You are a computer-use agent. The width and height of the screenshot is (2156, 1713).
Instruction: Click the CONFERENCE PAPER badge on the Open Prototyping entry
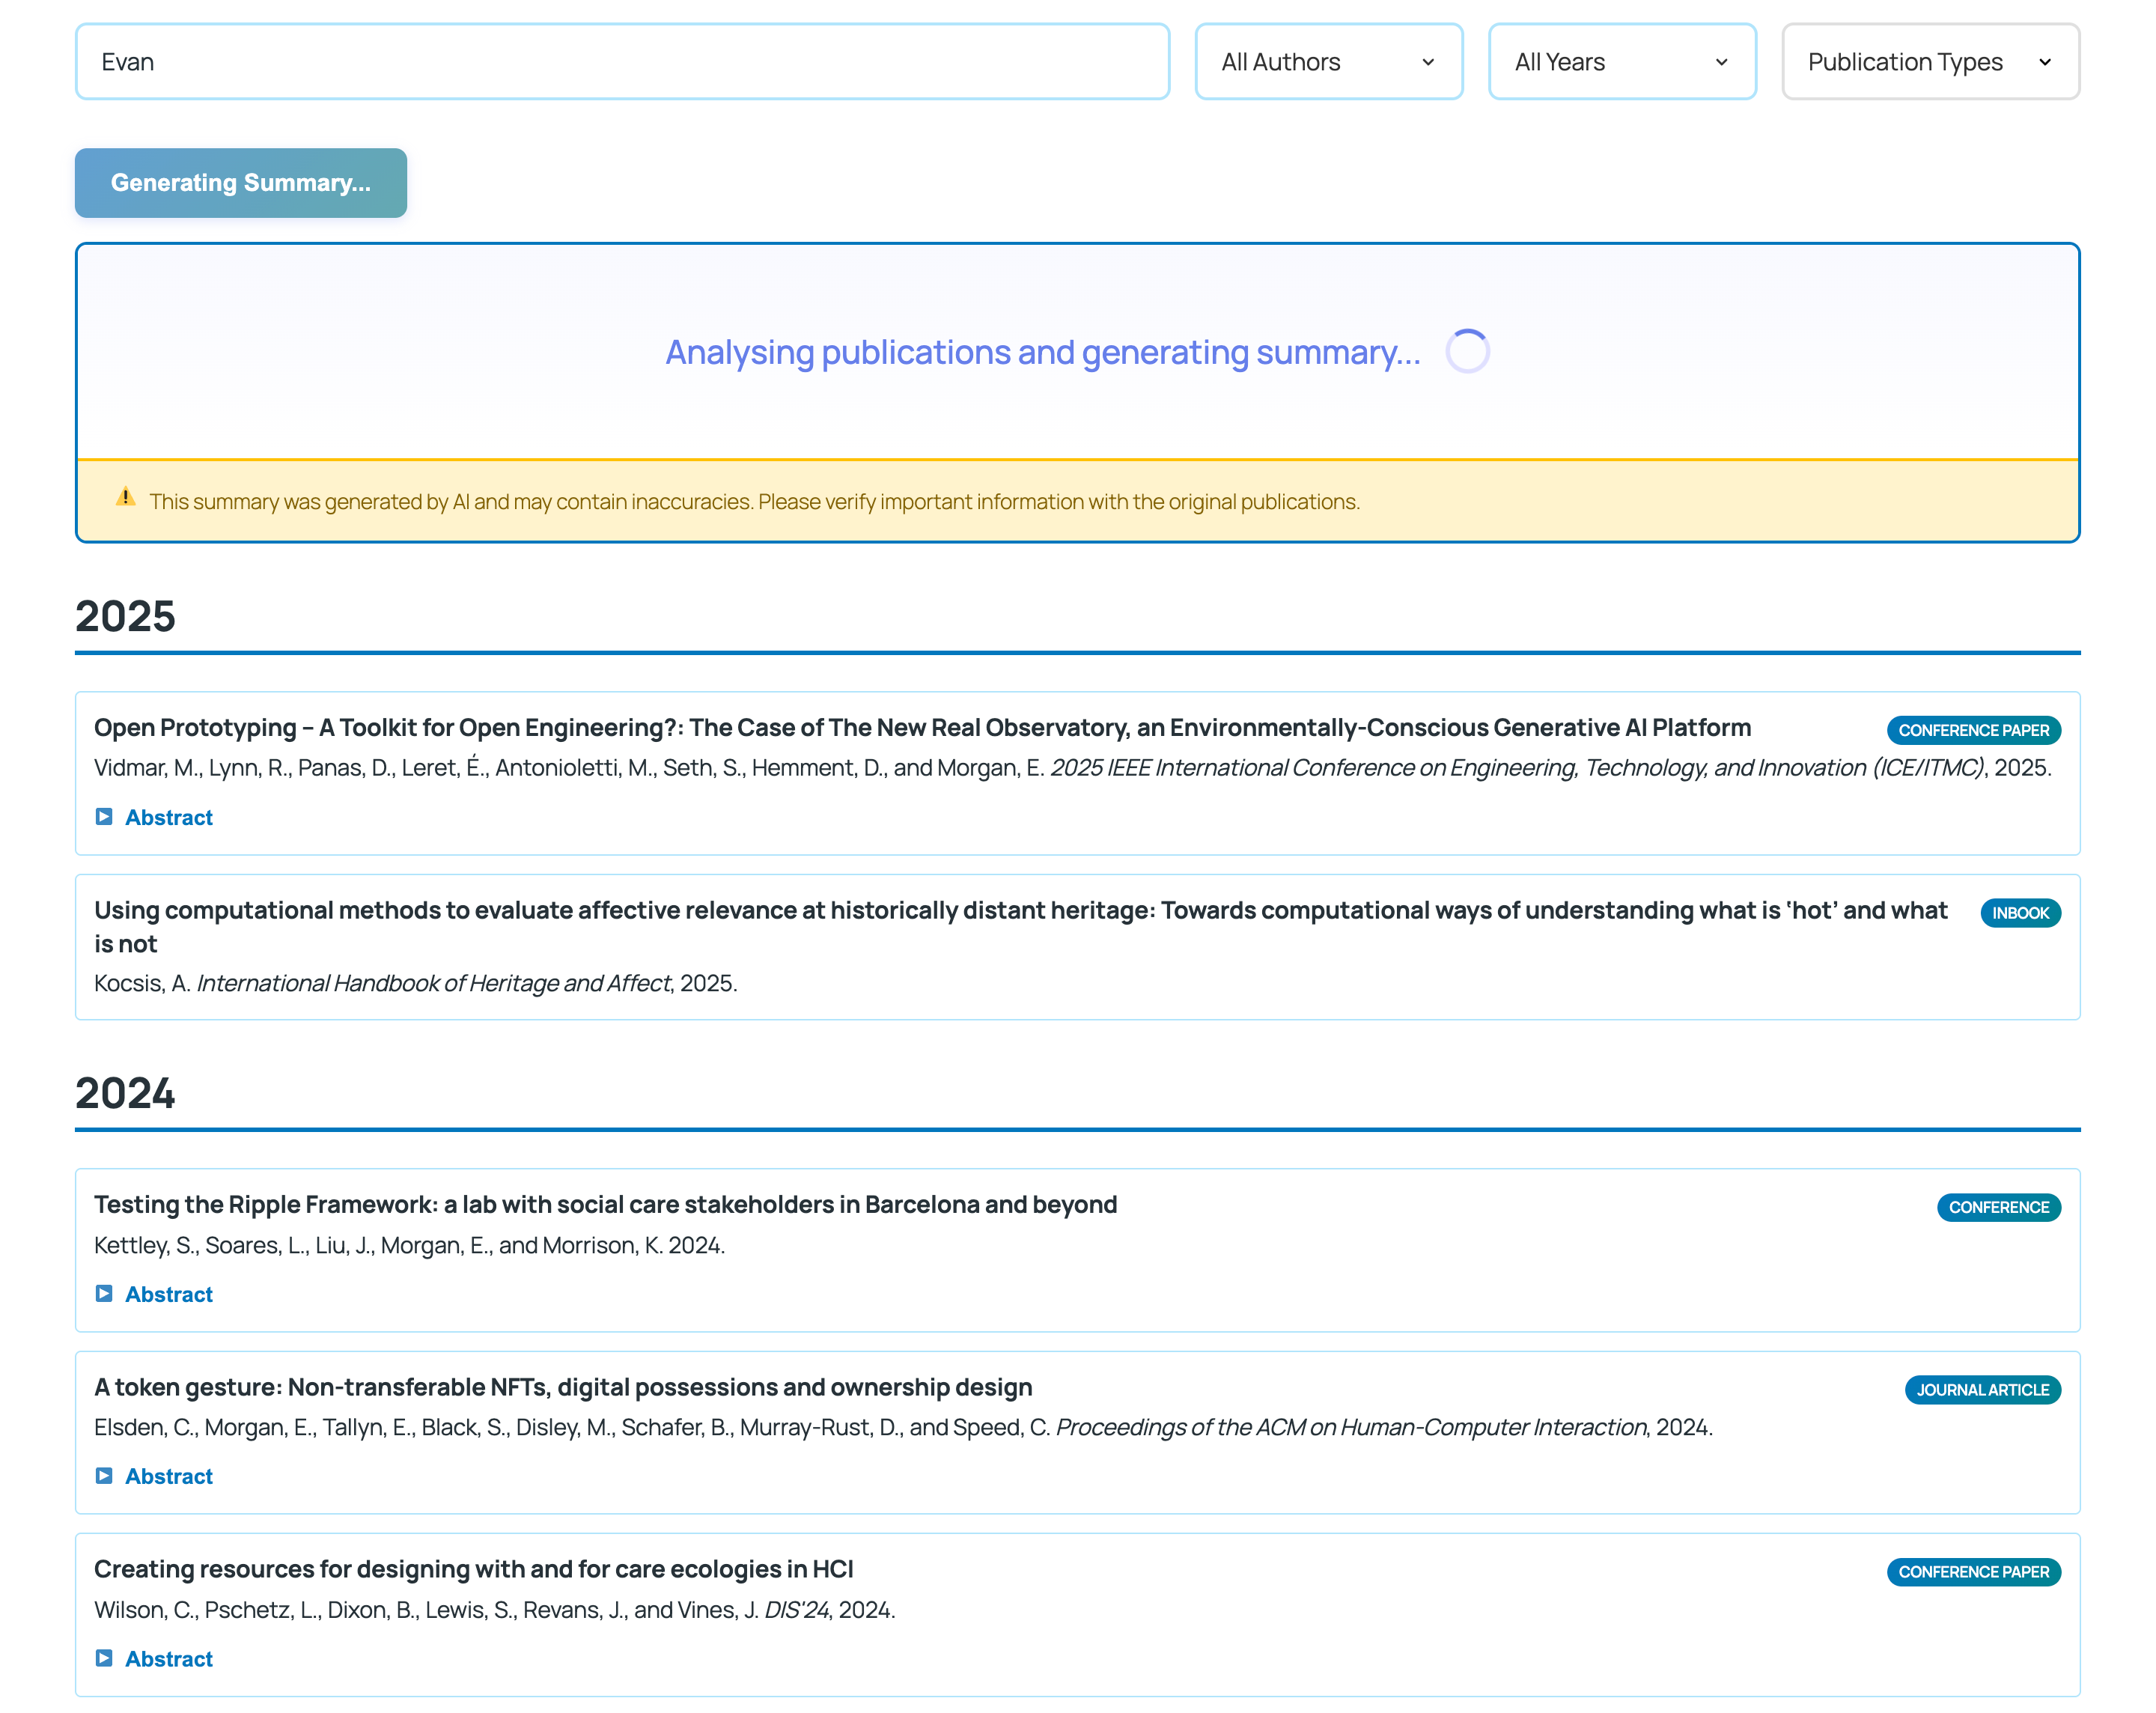pyautogui.click(x=1973, y=729)
